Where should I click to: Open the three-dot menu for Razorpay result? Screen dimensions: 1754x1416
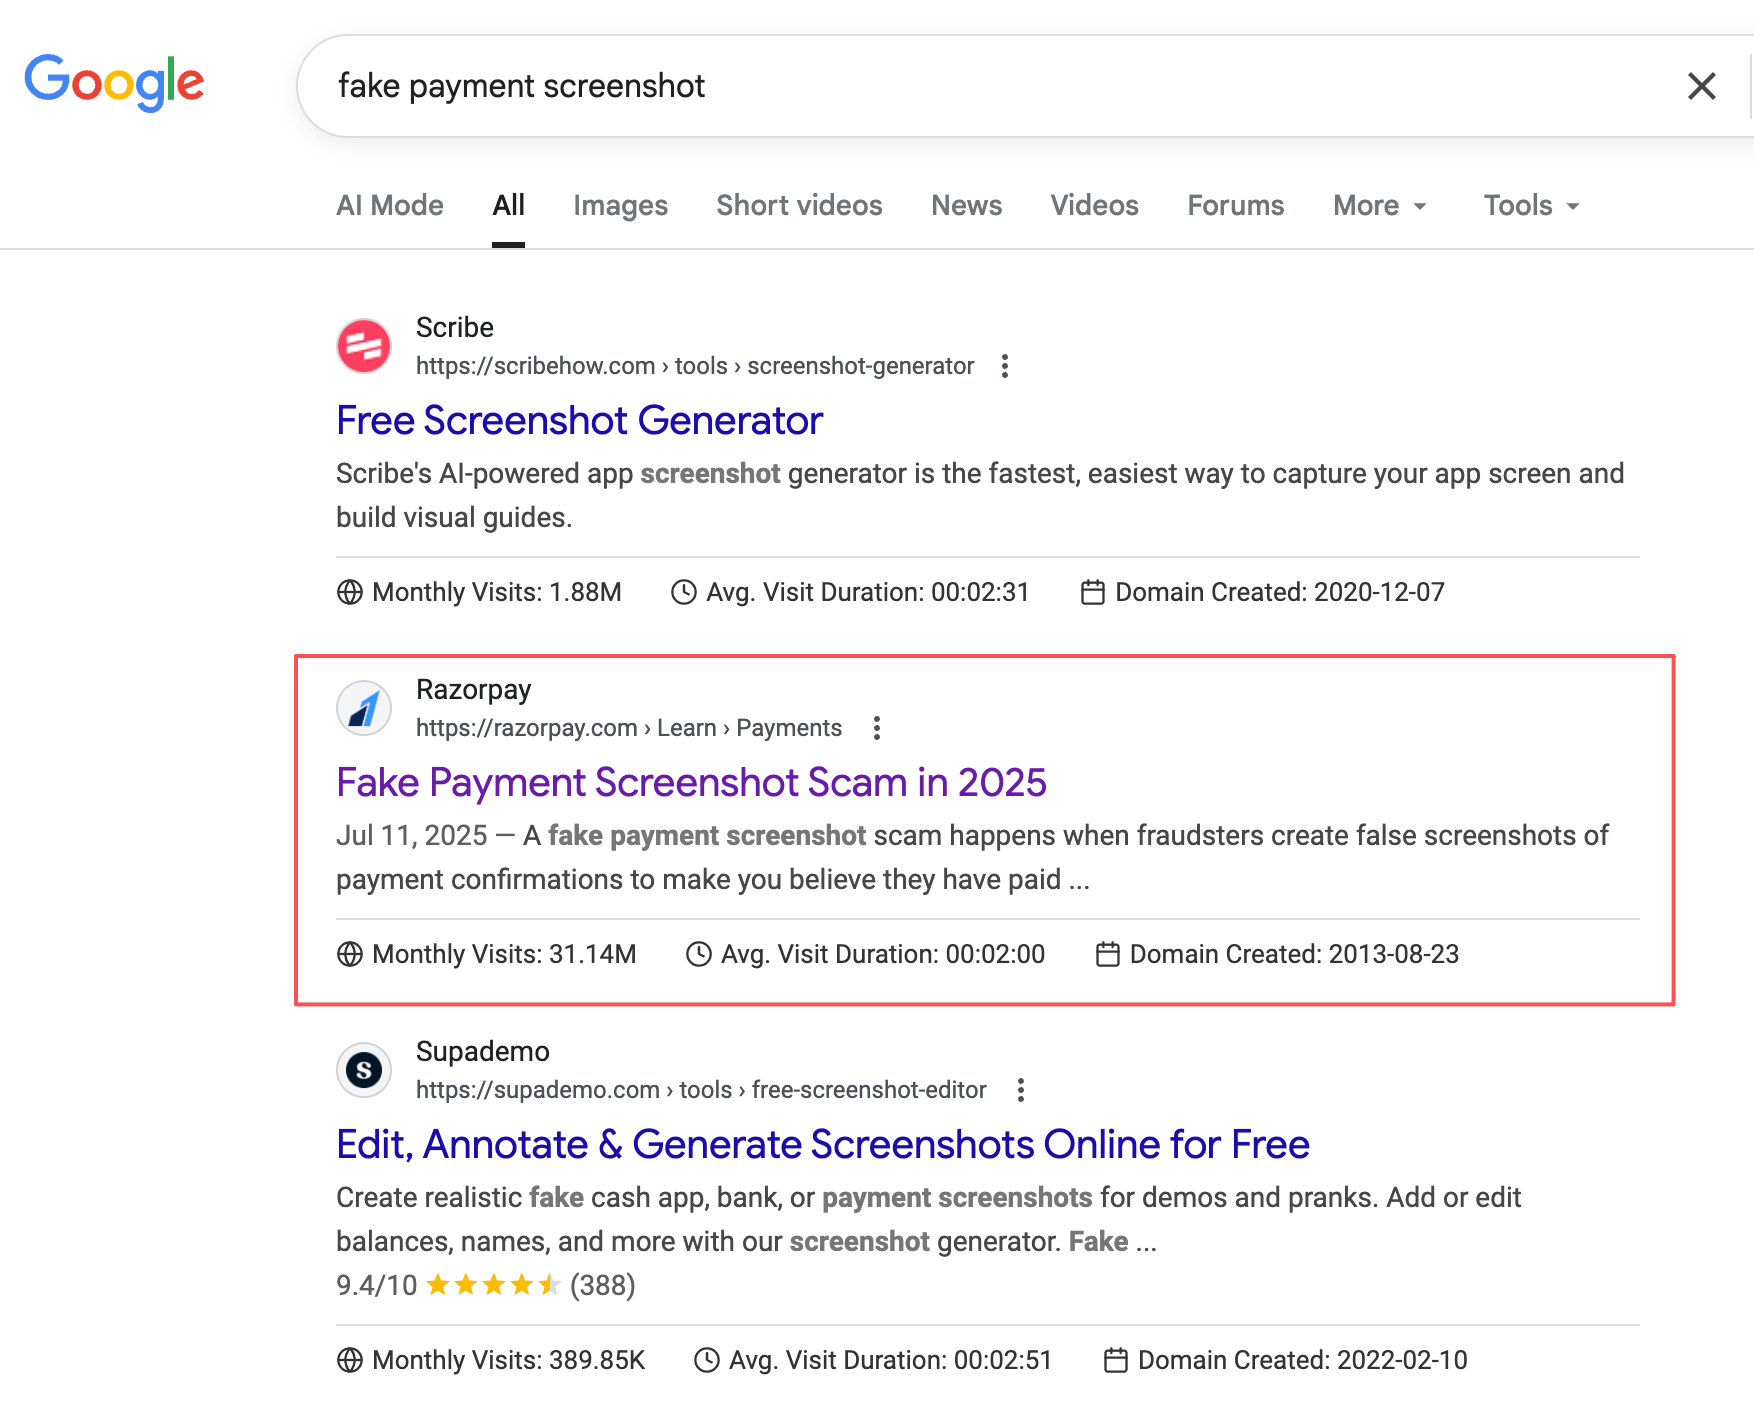tap(877, 728)
